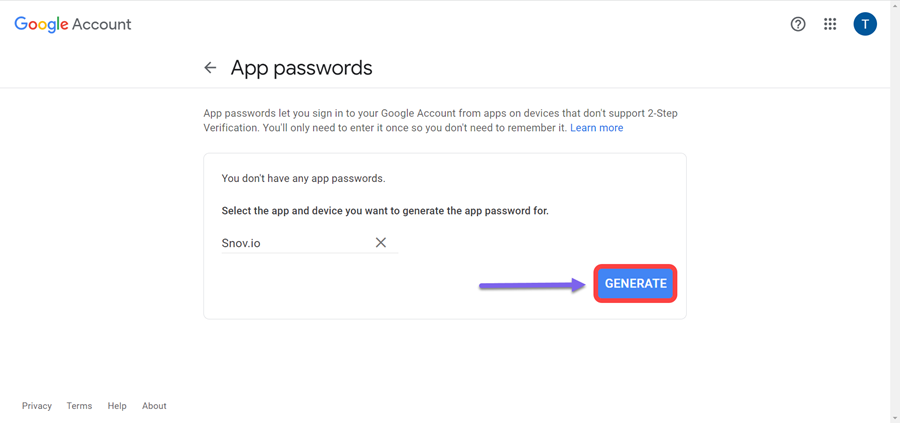Click the Google logo in the header
Screen dimensions: 900x423
point(41,24)
